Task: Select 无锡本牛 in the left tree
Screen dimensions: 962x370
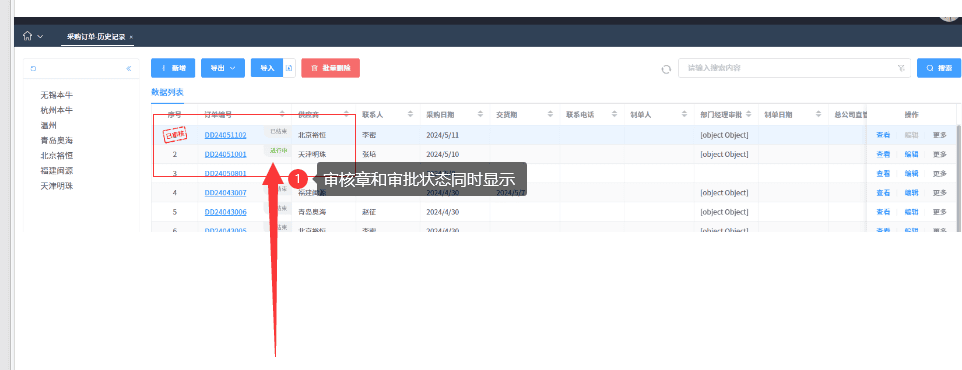Action: 56,95
